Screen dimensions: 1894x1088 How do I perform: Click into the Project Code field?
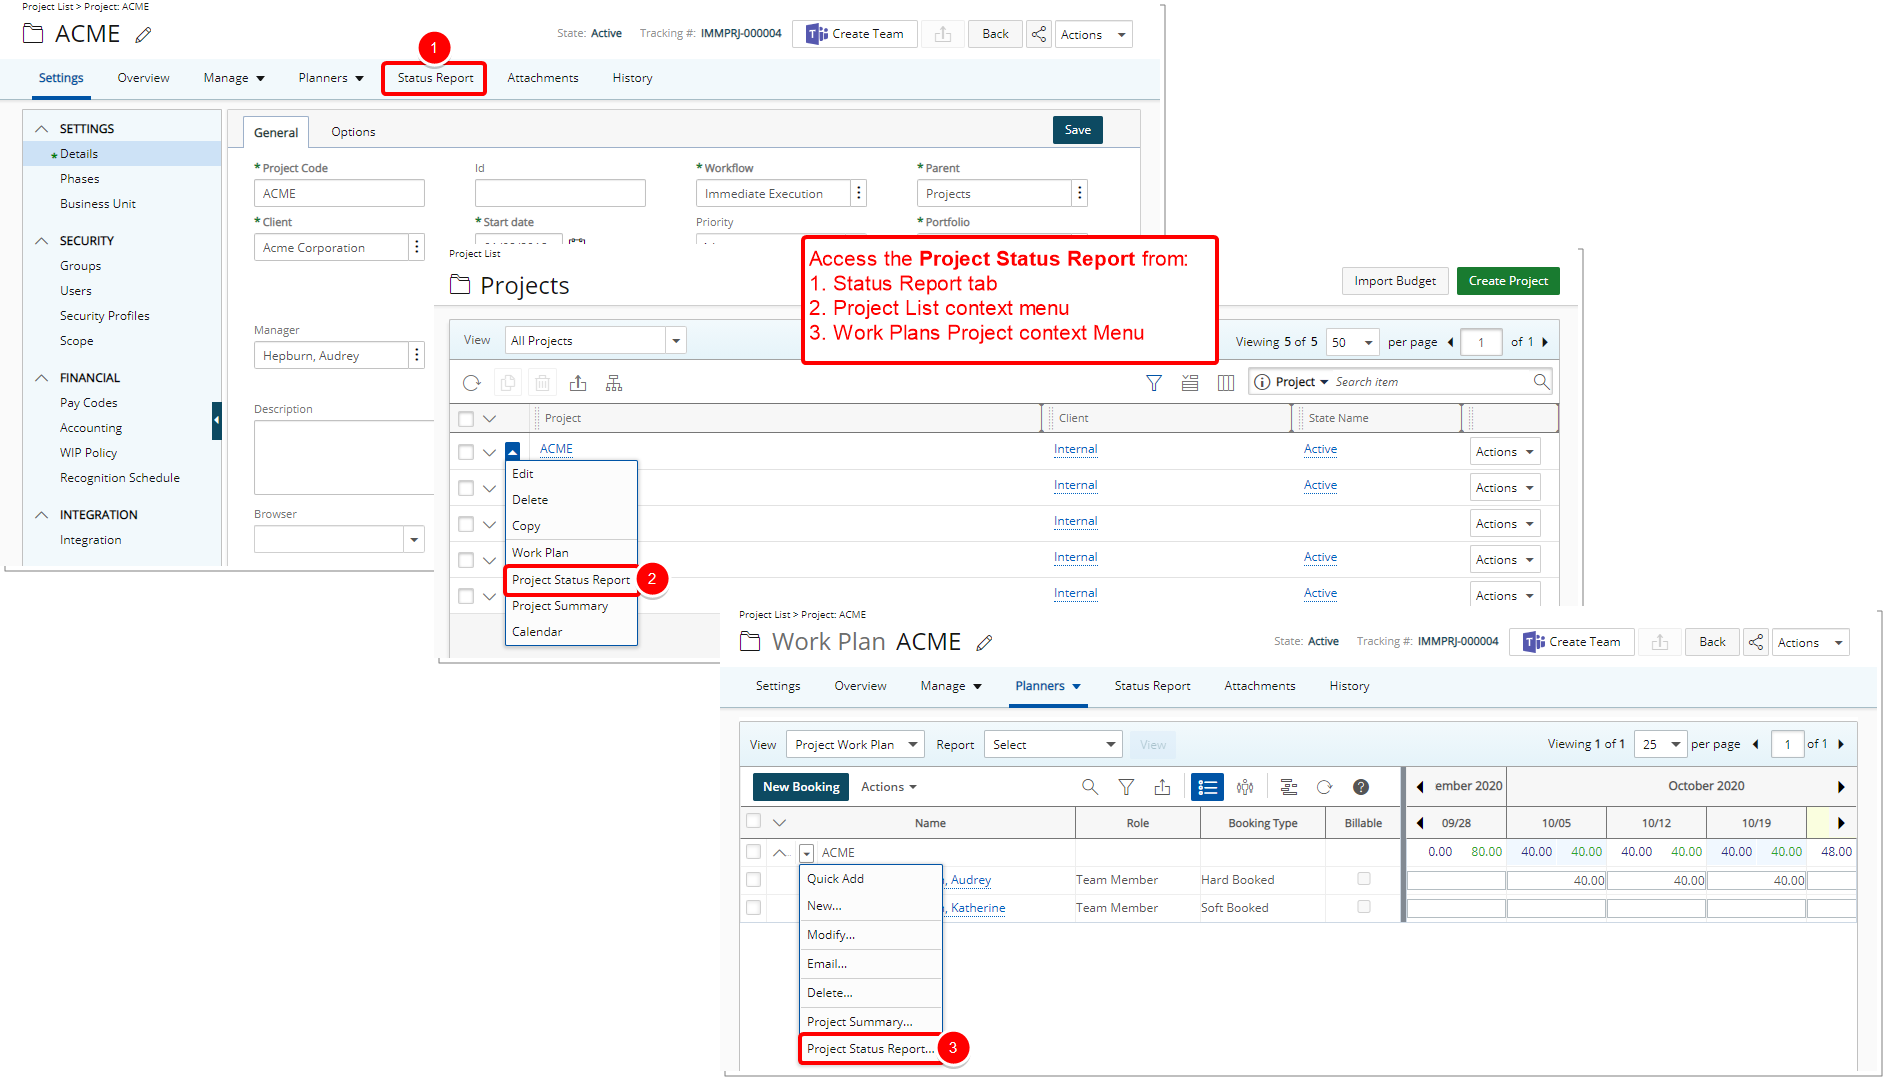tap(339, 193)
